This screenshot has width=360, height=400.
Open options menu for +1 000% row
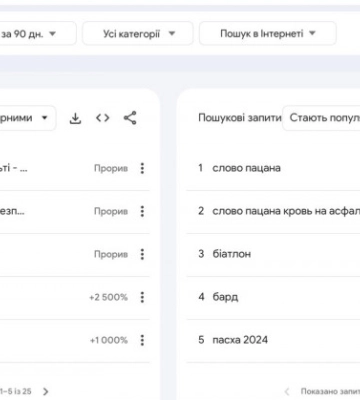coord(142,340)
